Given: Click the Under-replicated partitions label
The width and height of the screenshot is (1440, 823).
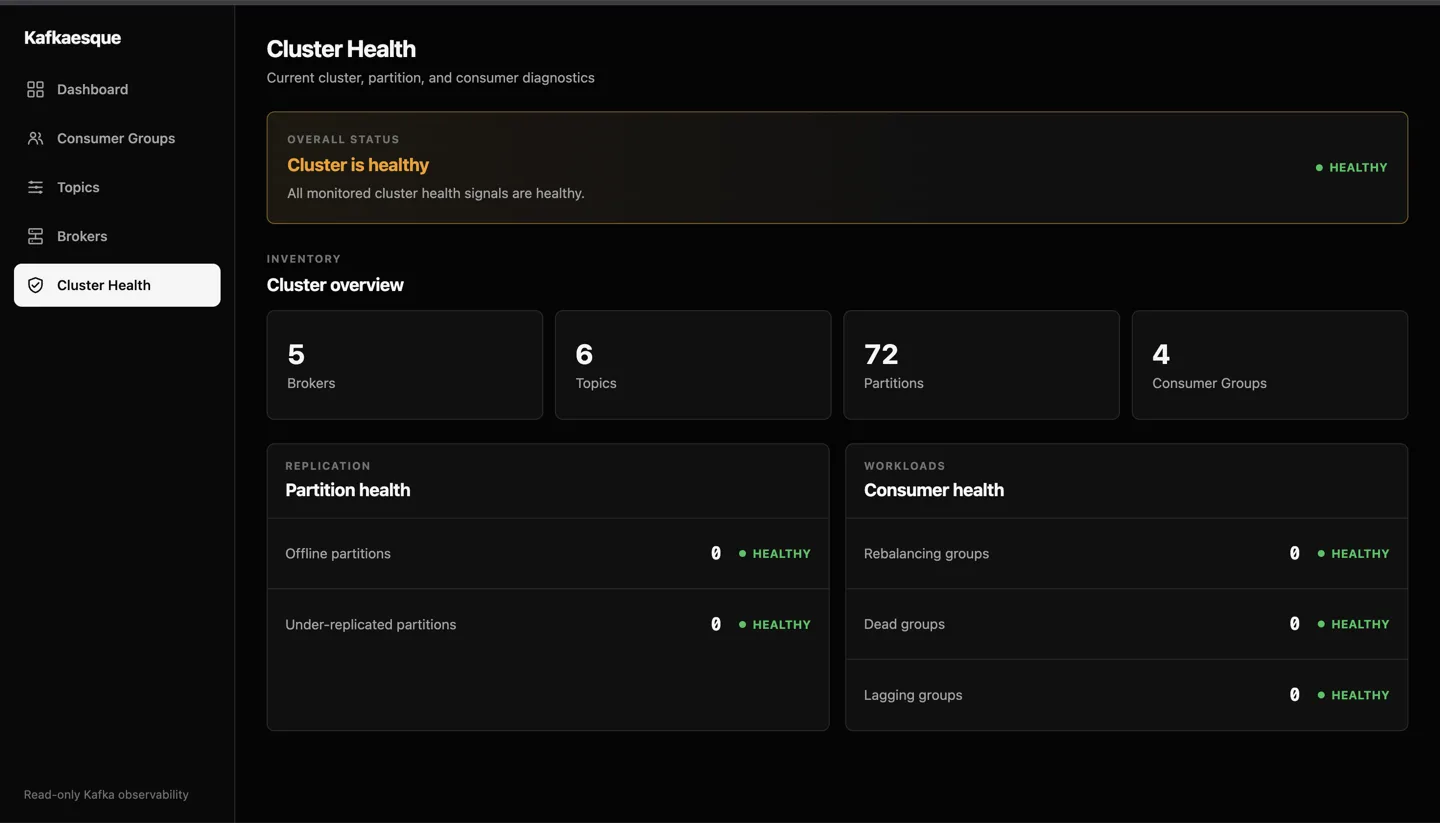Looking at the screenshot, I should click(371, 624).
